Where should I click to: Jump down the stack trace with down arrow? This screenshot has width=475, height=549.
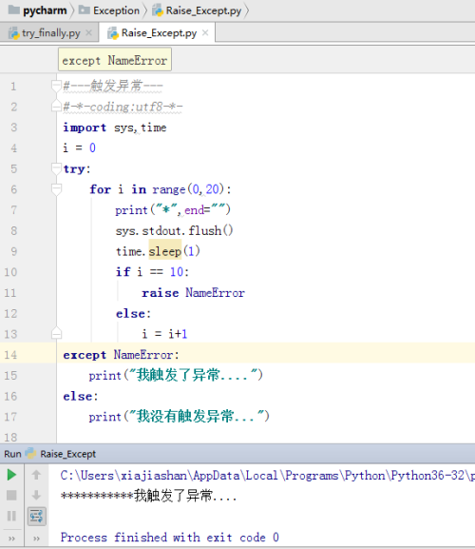coord(36,495)
